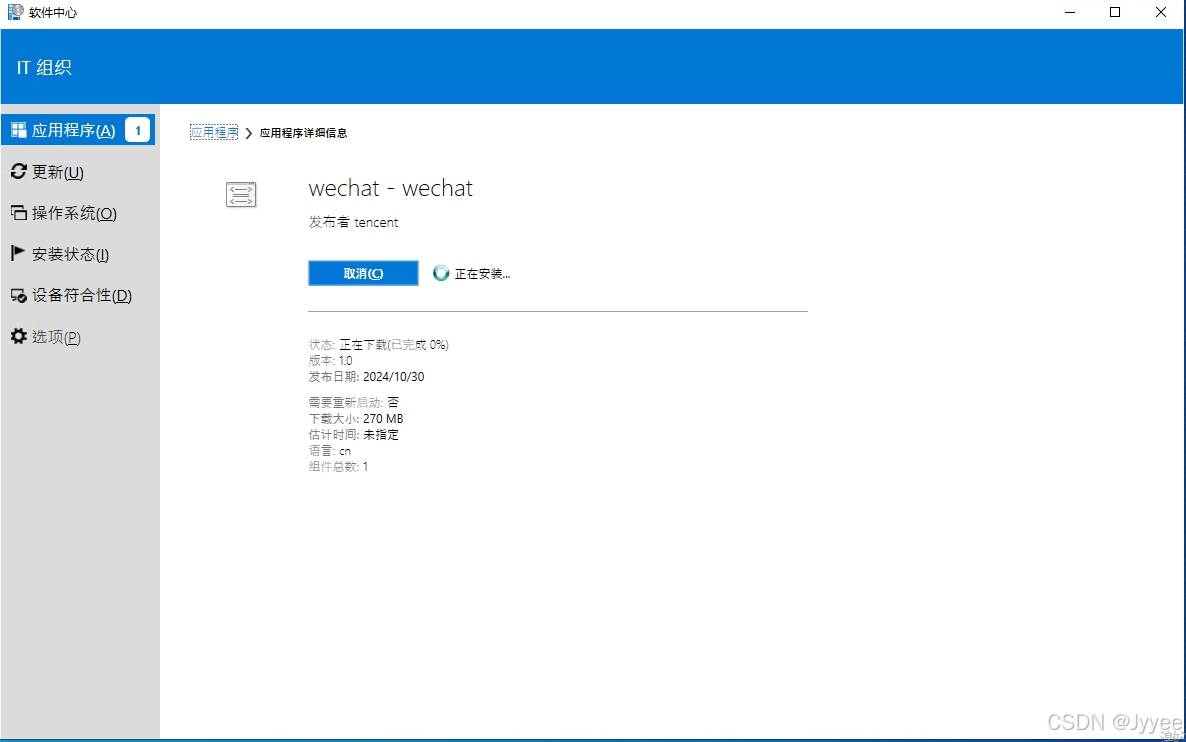Click the 软件中心 icon in title bar
Image resolution: width=1186 pixels, height=742 pixels.
tap(12, 12)
